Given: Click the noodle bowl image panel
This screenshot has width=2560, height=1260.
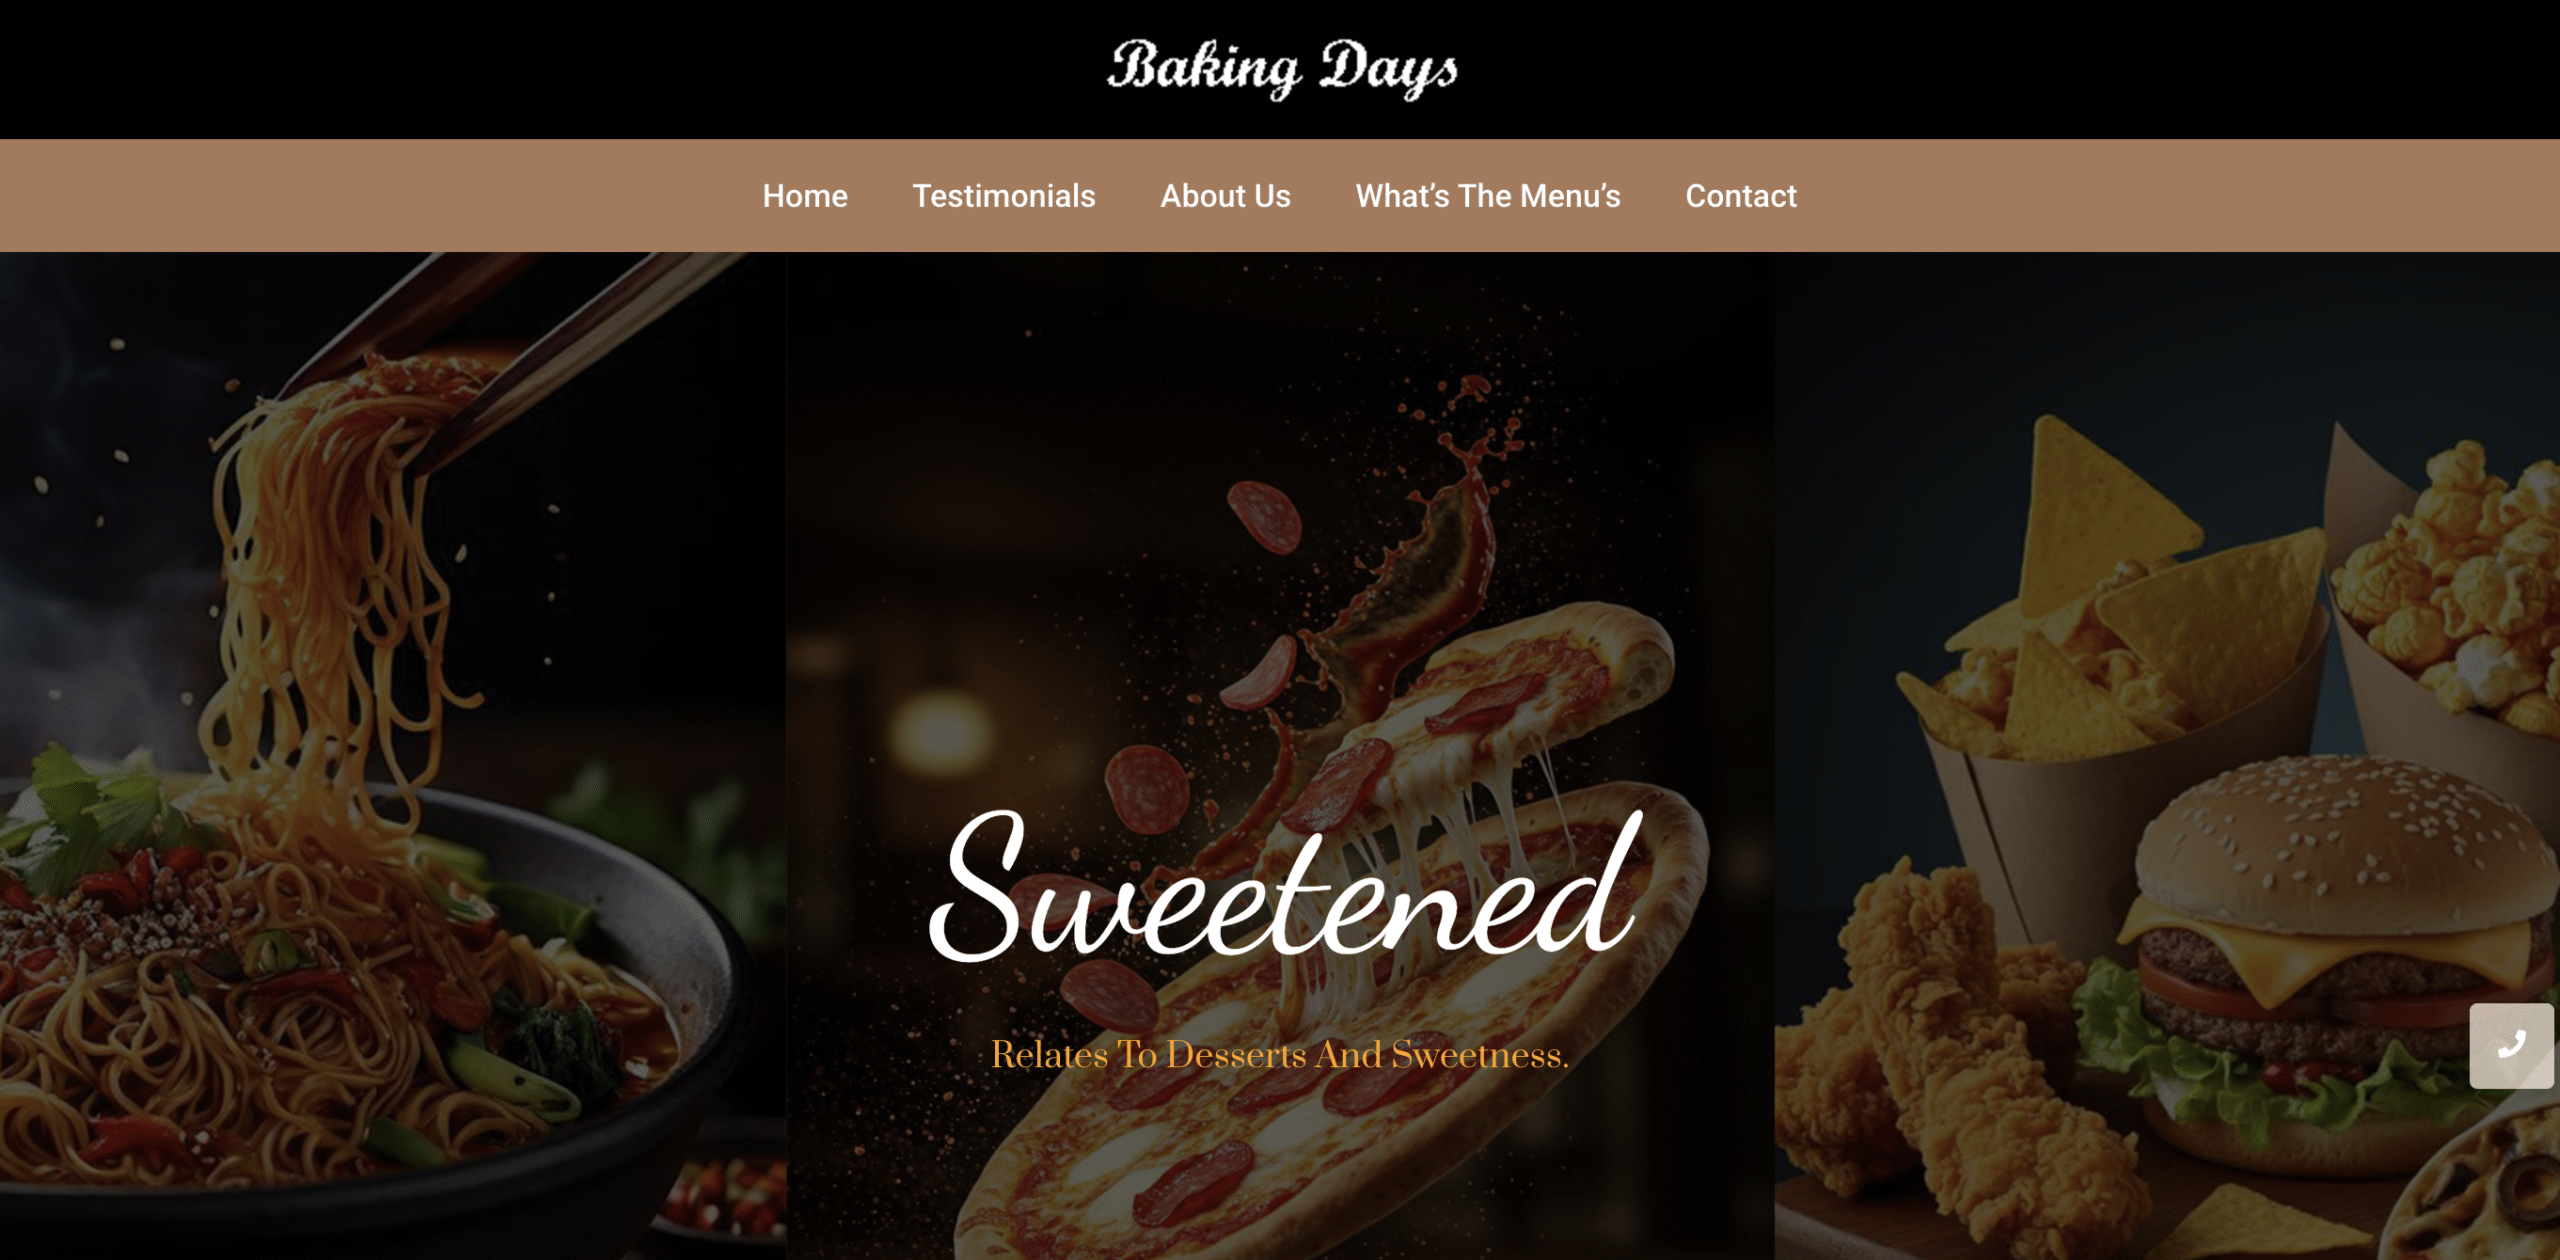Looking at the screenshot, I should (x=393, y=756).
